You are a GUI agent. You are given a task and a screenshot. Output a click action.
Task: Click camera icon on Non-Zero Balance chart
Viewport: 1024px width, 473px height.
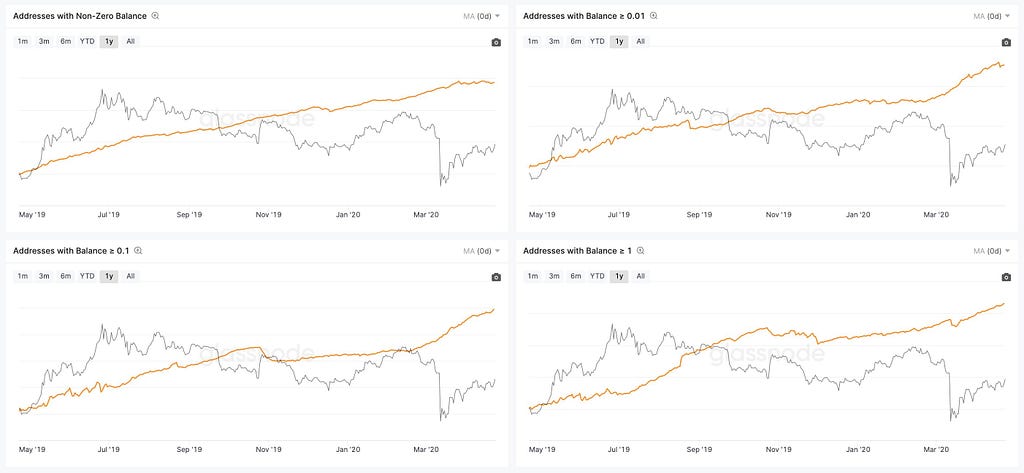tap(496, 42)
